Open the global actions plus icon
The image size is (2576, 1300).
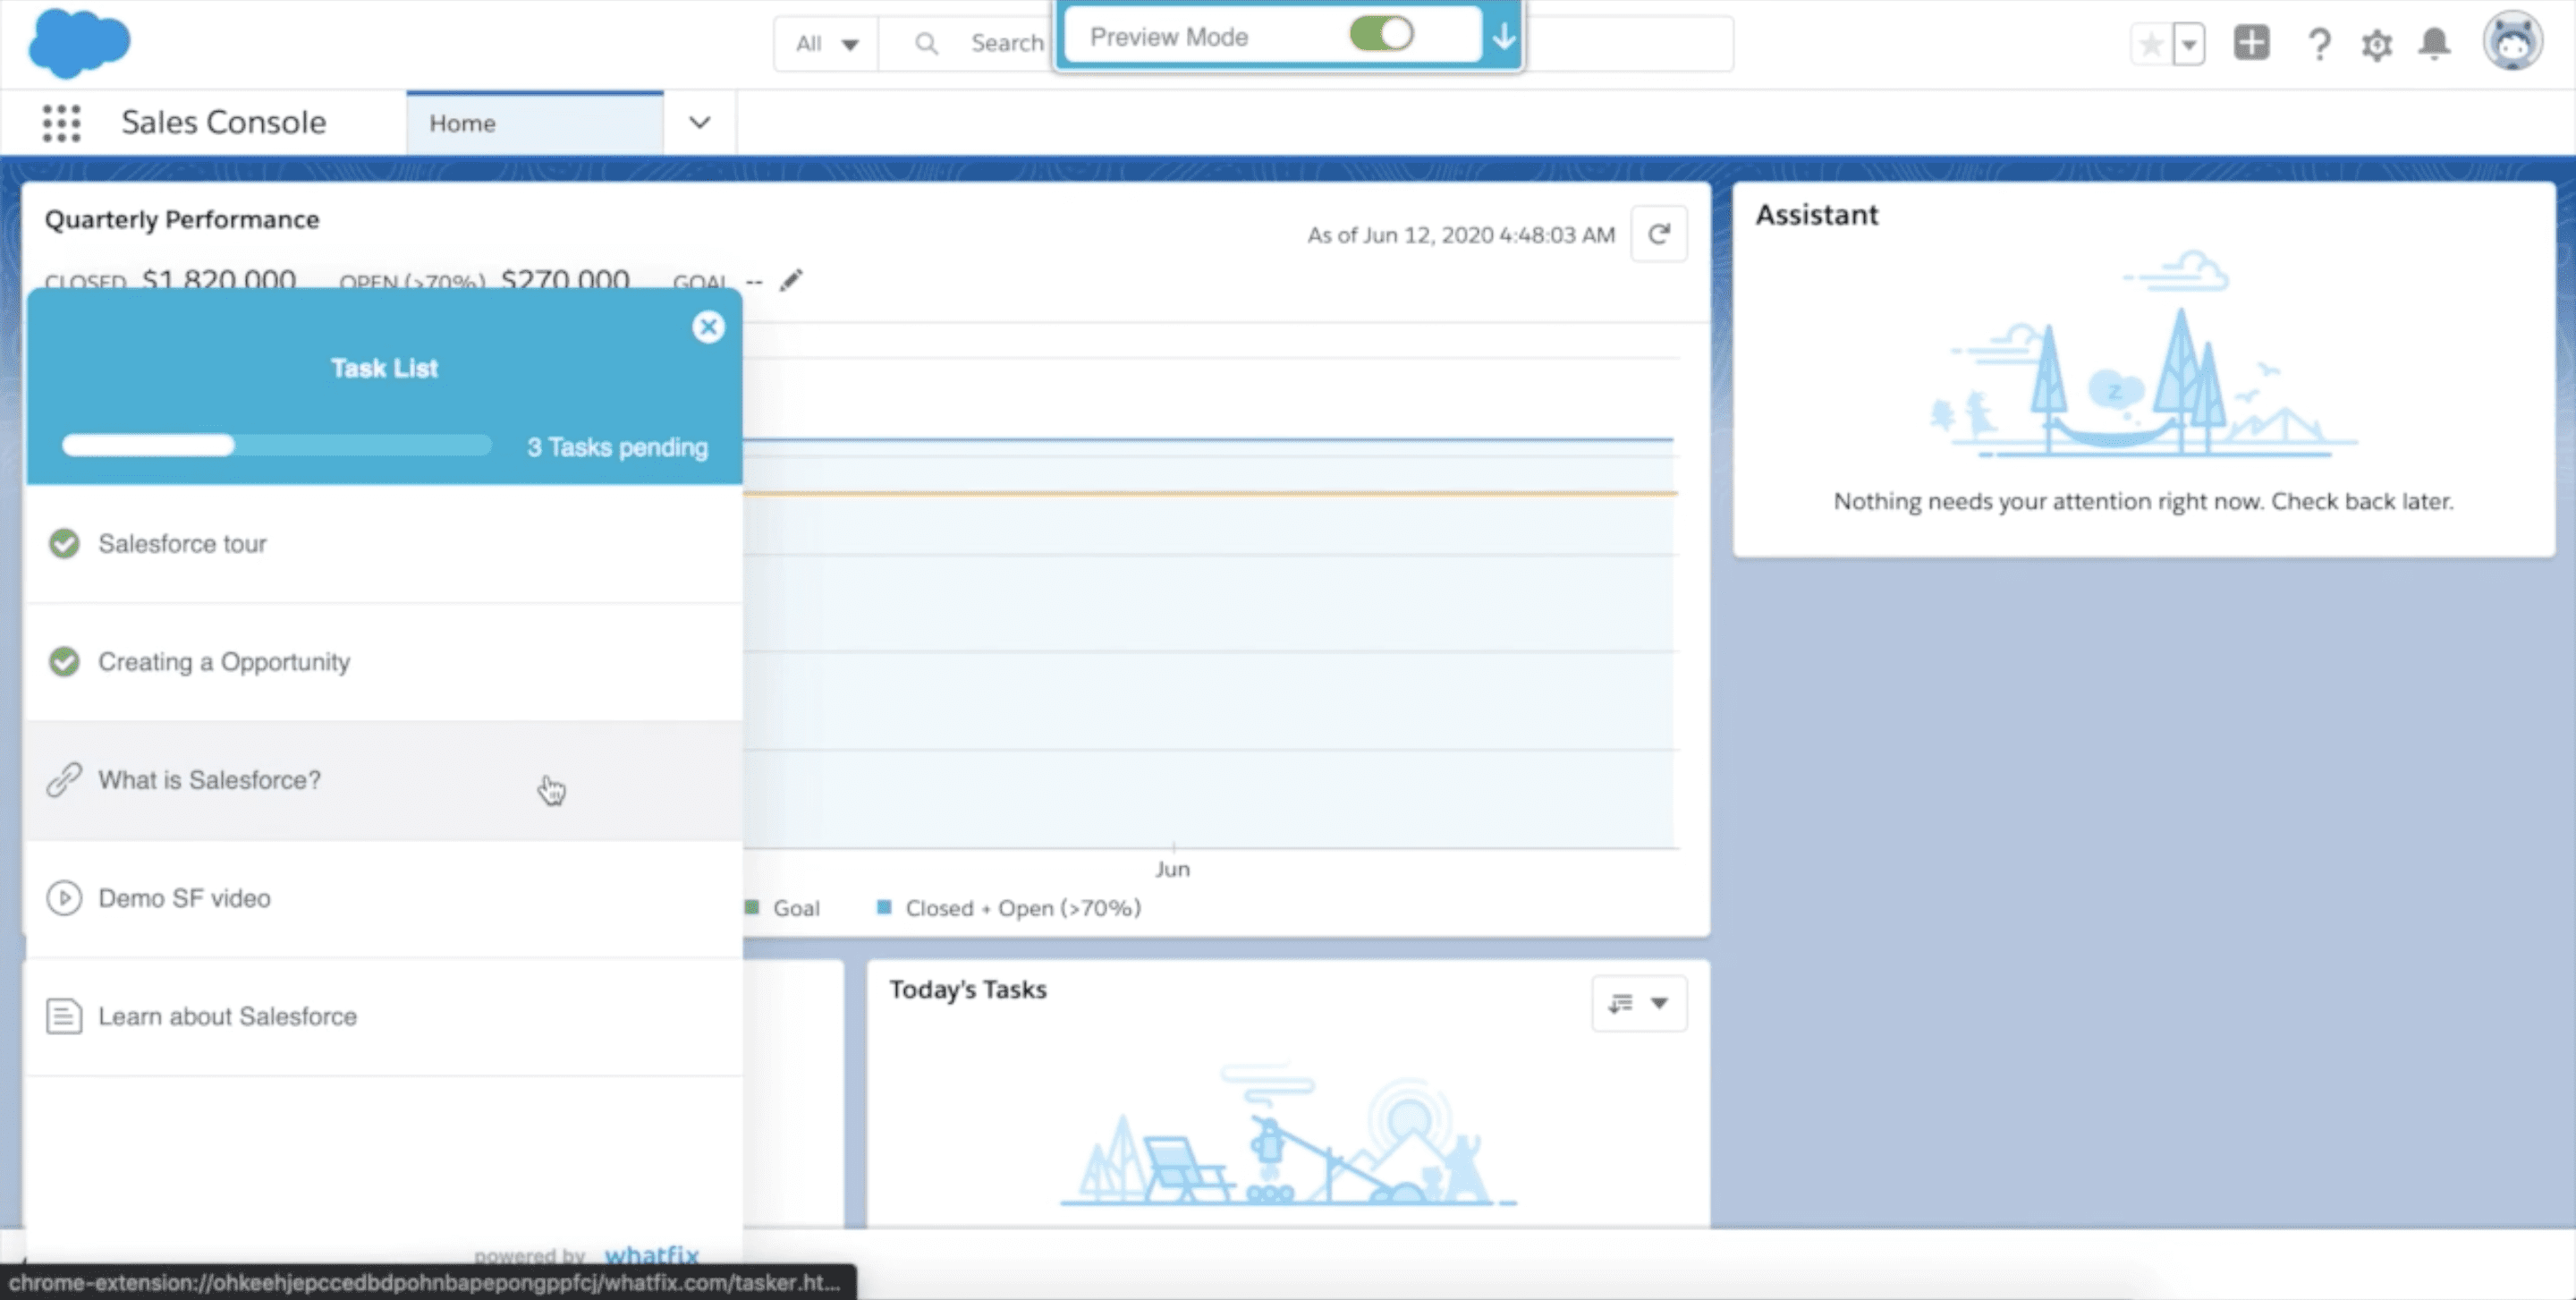point(2251,43)
